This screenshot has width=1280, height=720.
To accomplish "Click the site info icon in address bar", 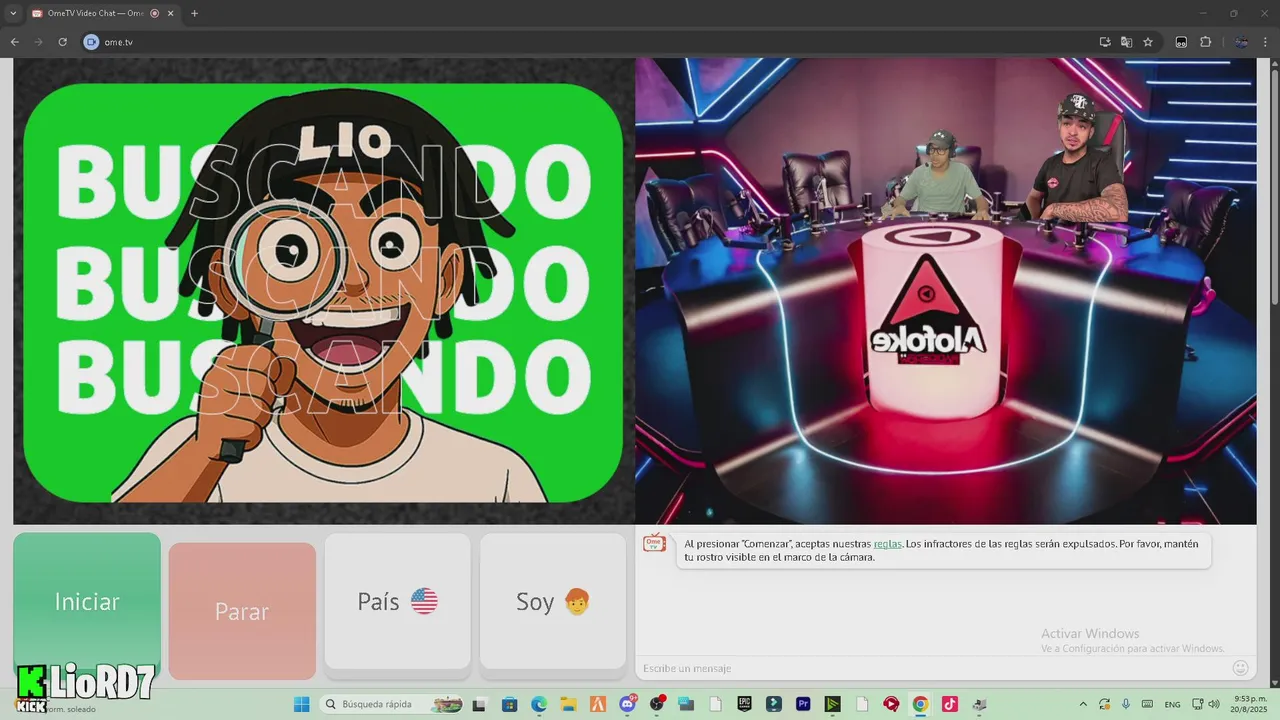I will tap(91, 42).
